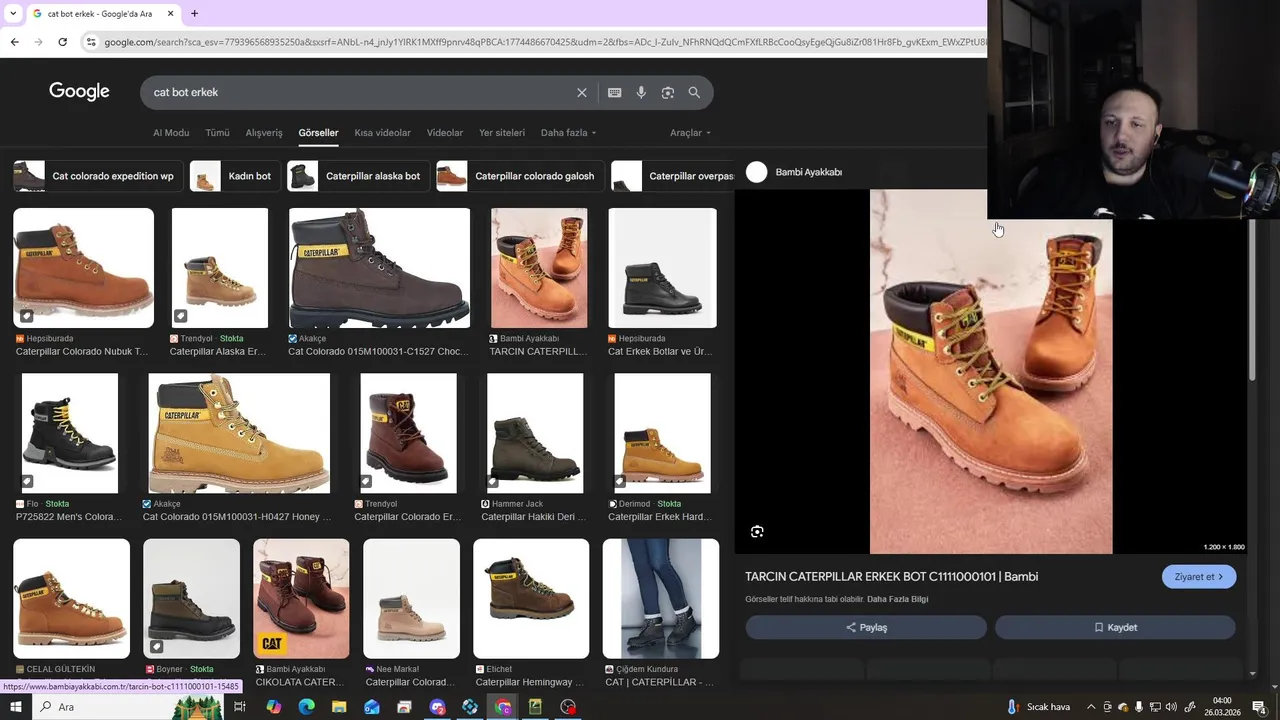Open Hammer Jack Caterpillar Hakiki Deri thumbnail
Screen dimensions: 1280x720
[535, 433]
